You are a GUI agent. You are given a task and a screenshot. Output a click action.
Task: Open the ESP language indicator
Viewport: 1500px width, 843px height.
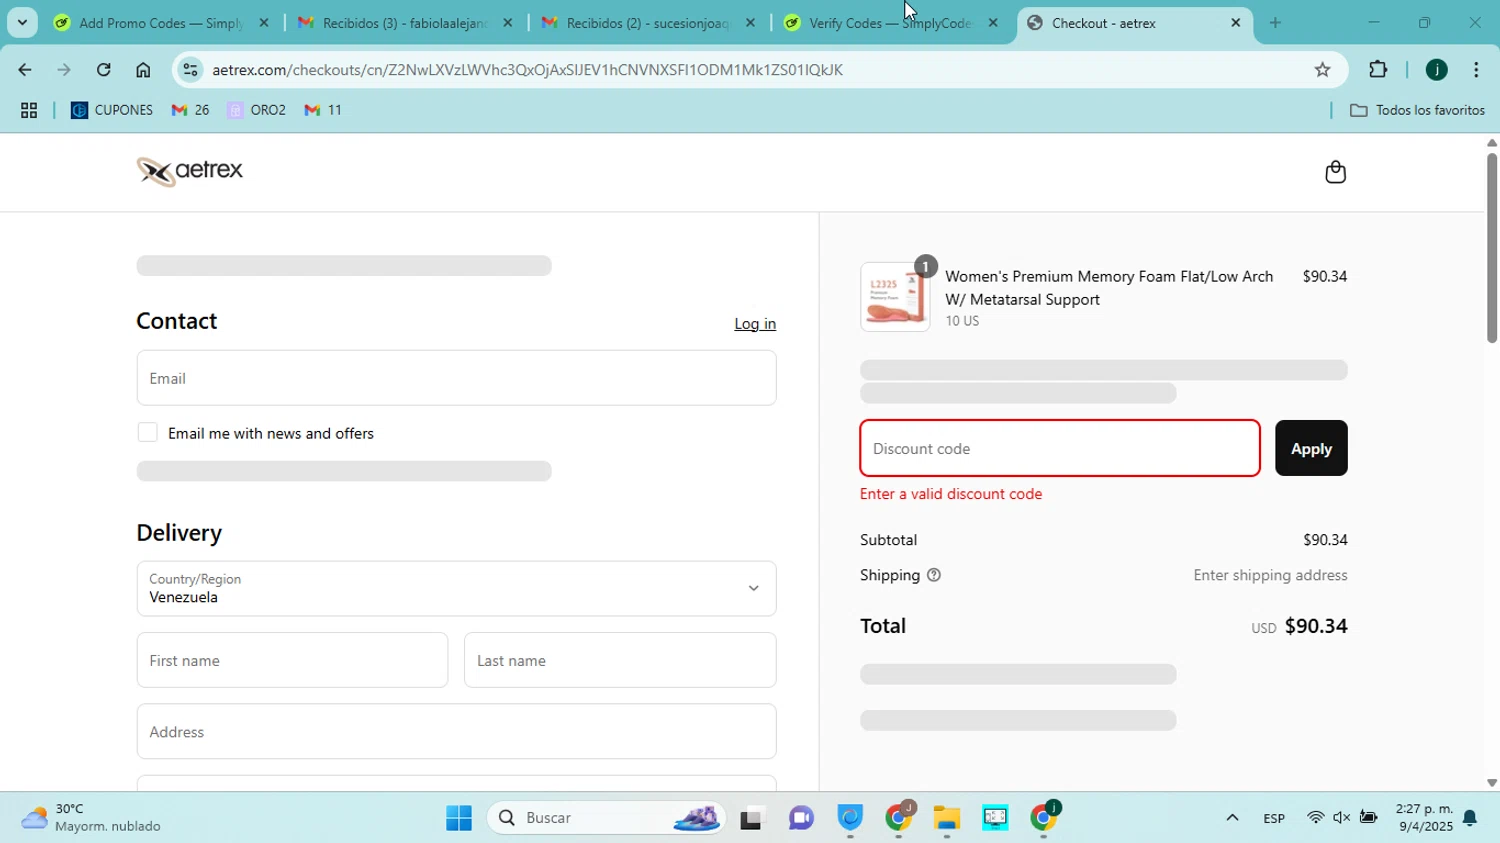coord(1274,818)
